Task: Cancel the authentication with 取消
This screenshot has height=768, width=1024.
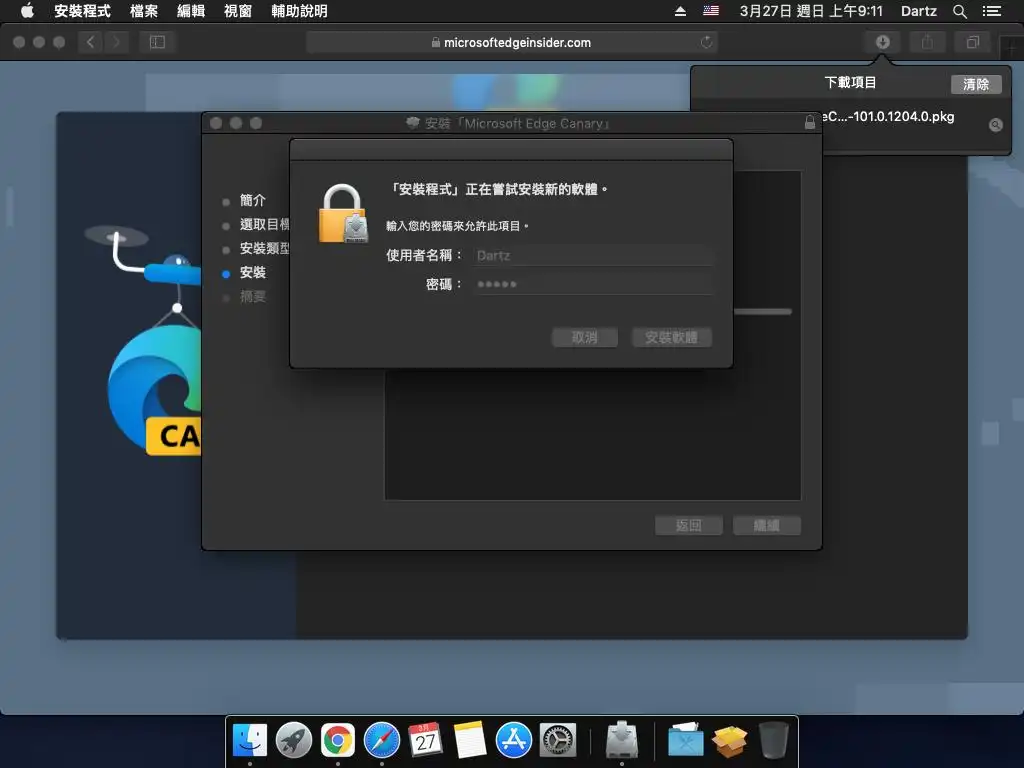Action: 584,338
